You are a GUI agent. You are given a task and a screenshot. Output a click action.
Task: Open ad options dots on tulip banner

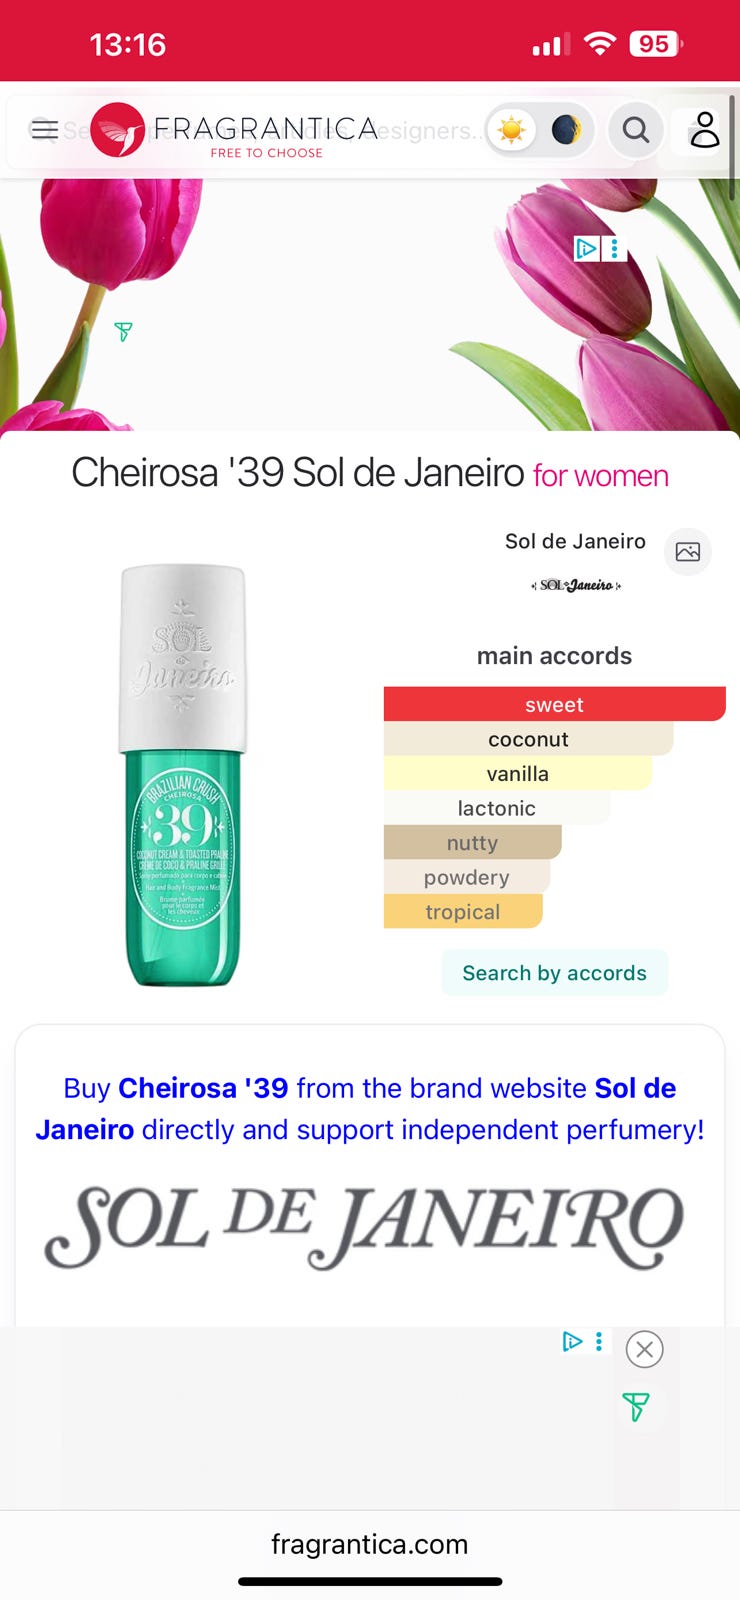614,248
